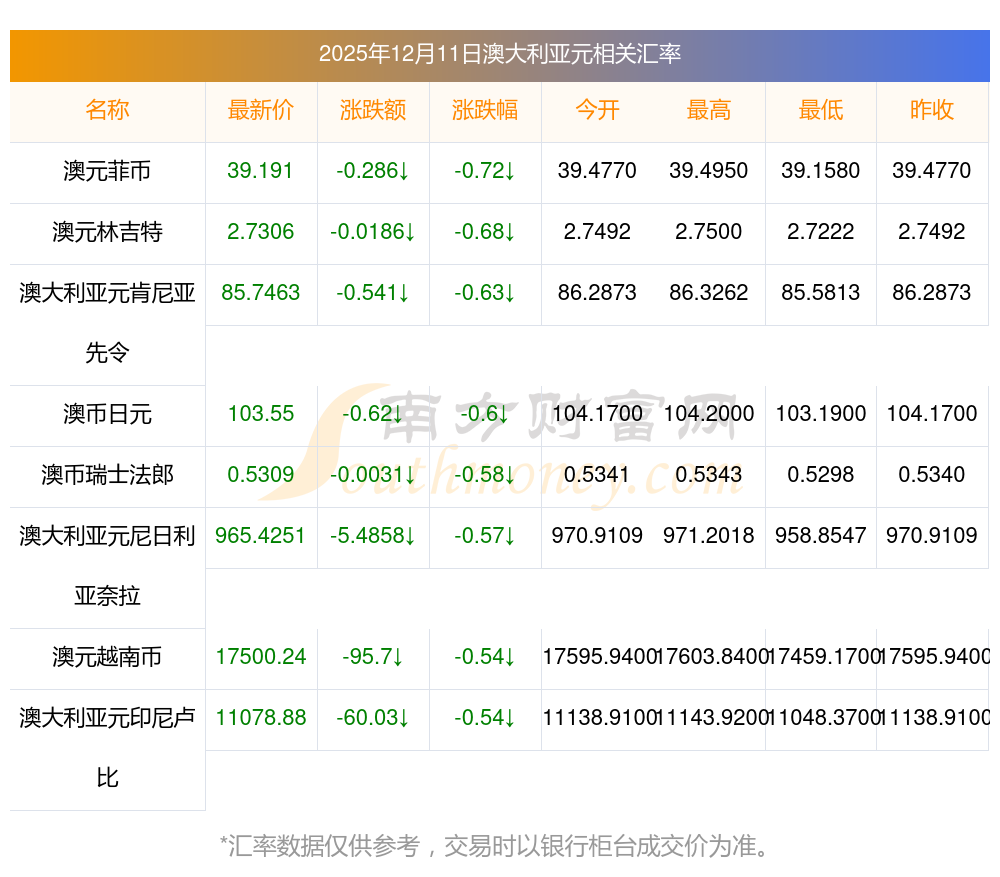Click the 汇率数据仅供参考 disclaimer text
Viewport: 1000px width, 877px height.
[x=497, y=846]
